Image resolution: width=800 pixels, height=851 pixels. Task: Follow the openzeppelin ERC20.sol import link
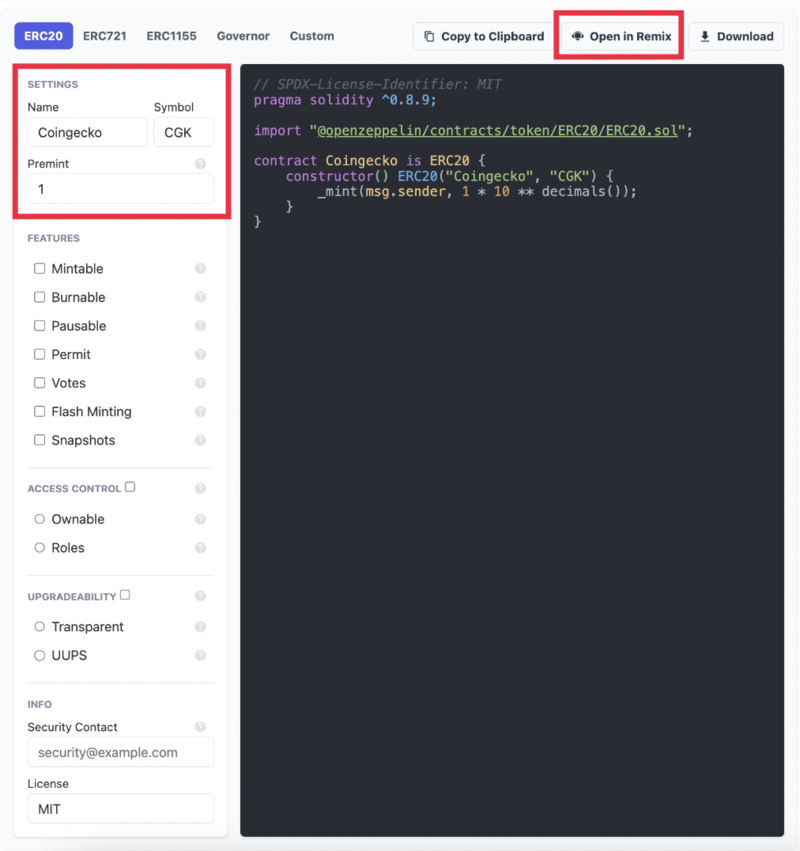tap(497, 131)
